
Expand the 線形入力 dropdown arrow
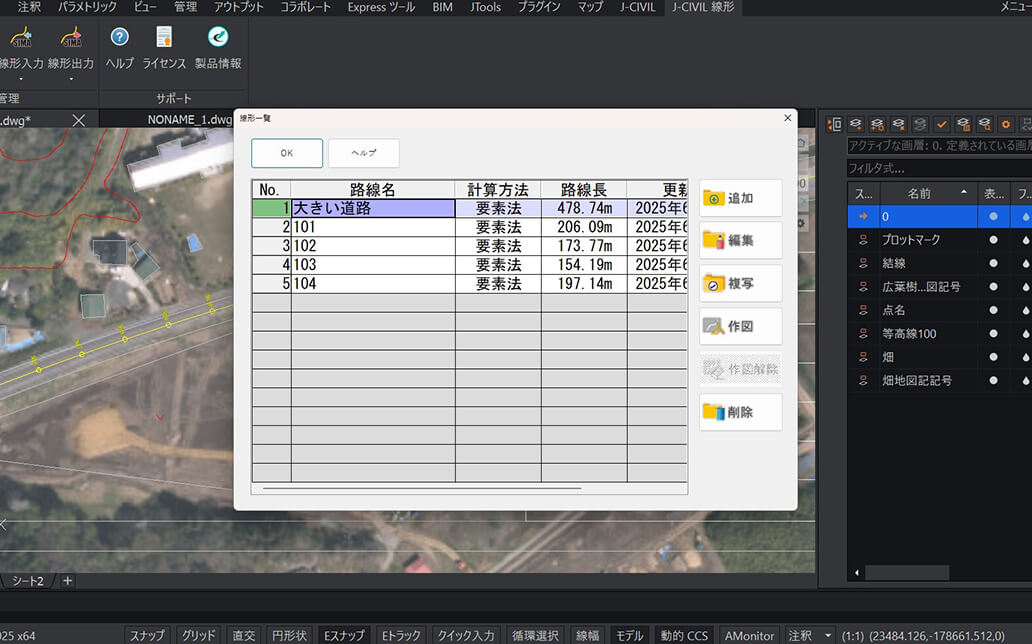pos(20,79)
